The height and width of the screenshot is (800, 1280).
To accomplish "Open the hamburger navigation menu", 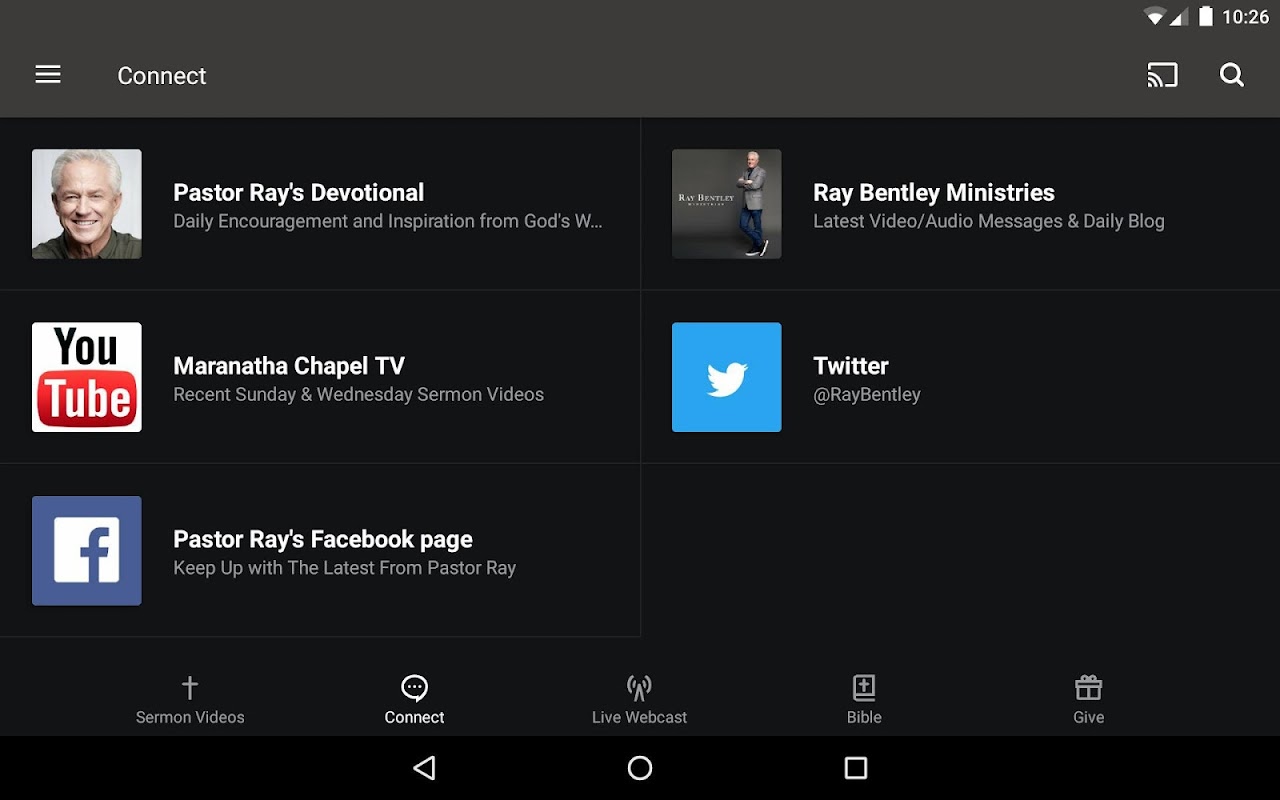I will point(48,75).
